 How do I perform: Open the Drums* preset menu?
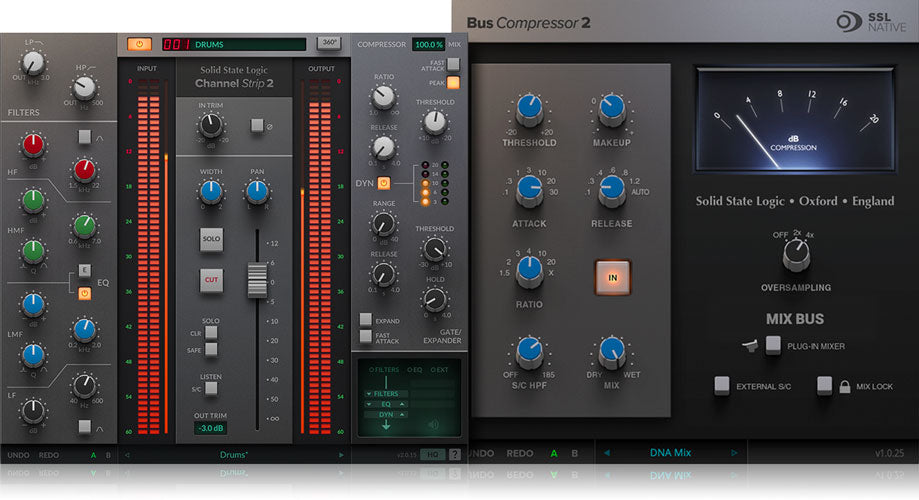[x=234, y=455]
